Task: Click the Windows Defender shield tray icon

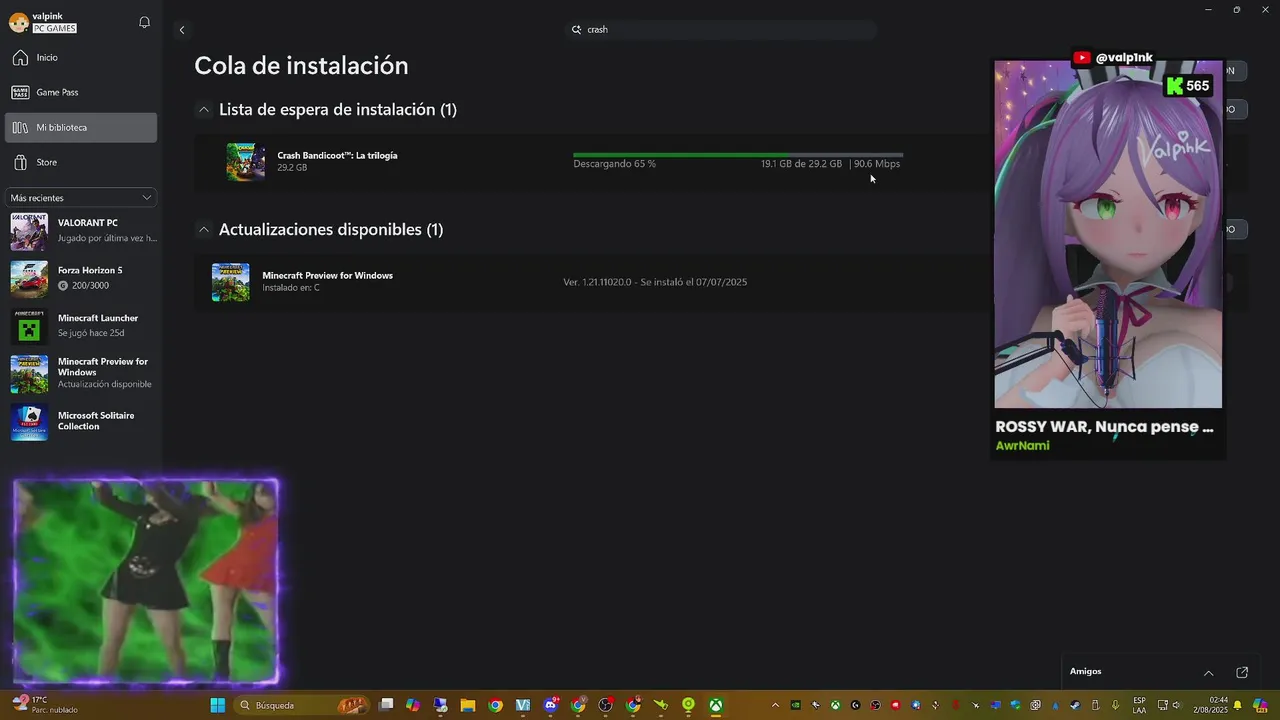Action: pos(1015,705)
